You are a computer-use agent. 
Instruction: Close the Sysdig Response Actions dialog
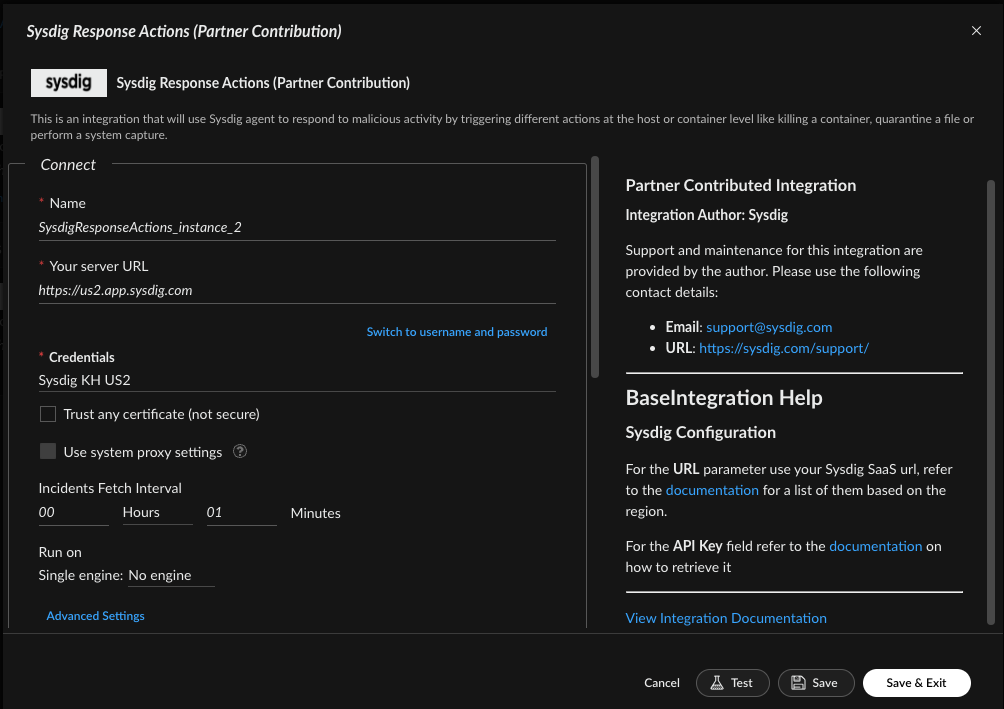tap(976, 31)
